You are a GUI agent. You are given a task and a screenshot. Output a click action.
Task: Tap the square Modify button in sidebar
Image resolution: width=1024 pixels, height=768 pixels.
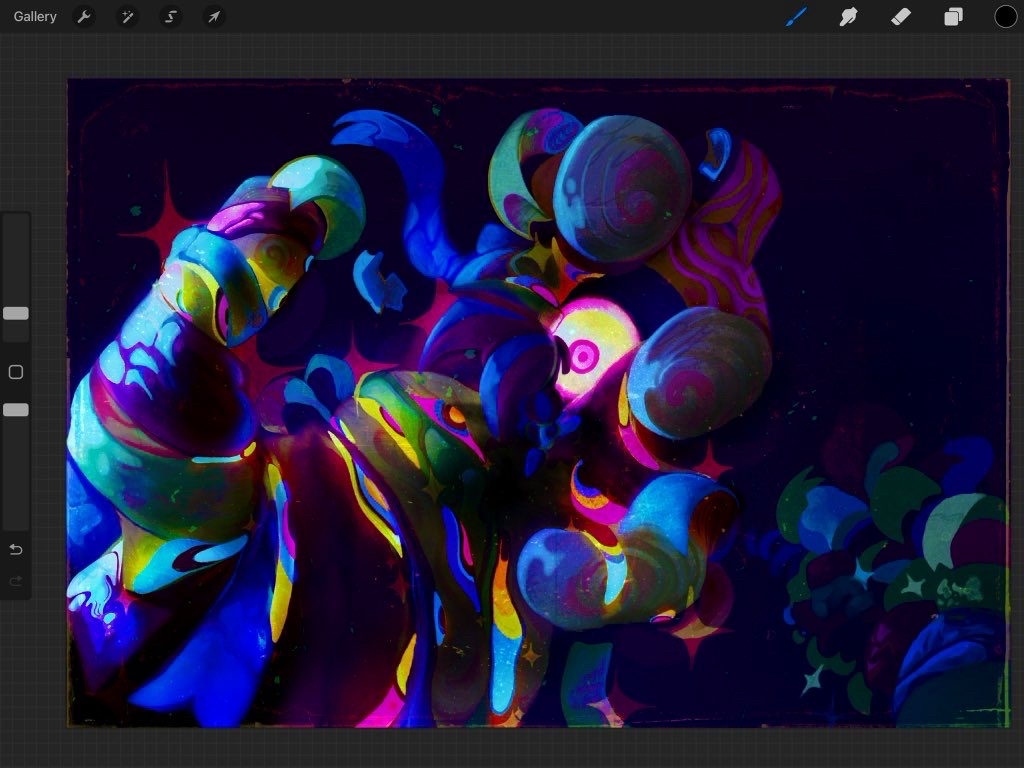click(16, 372)
